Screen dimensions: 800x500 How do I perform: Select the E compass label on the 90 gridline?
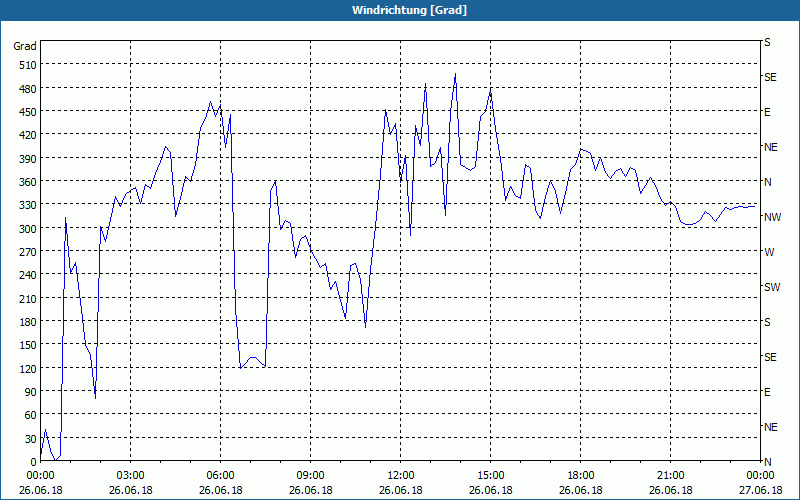pyautogui.click(x=767, y=392)
